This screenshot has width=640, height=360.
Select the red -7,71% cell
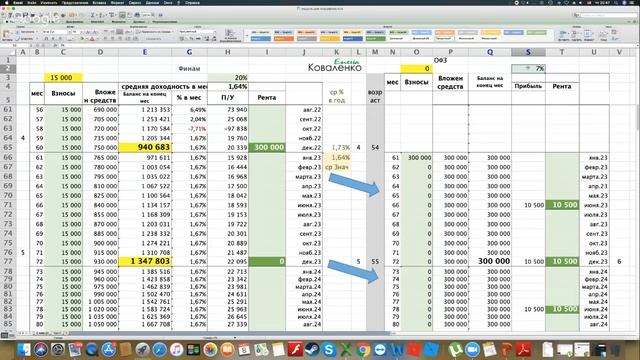click(x=189, y=129)
